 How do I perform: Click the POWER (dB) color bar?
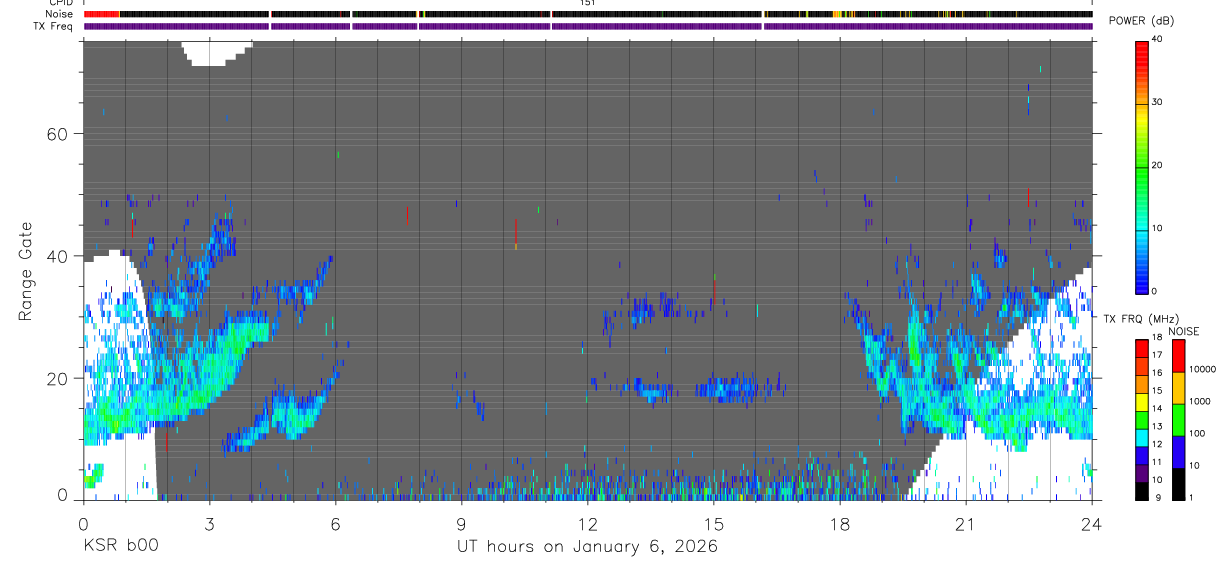point(1142,166)
